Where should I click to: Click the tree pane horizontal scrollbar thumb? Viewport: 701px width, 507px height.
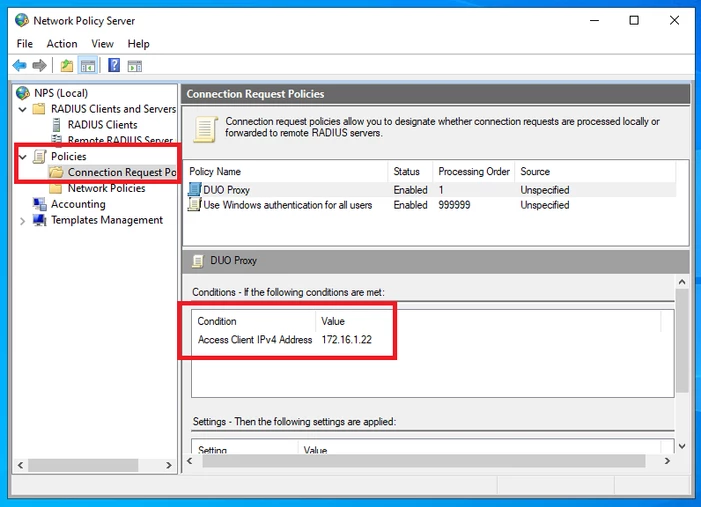point(83,465)
